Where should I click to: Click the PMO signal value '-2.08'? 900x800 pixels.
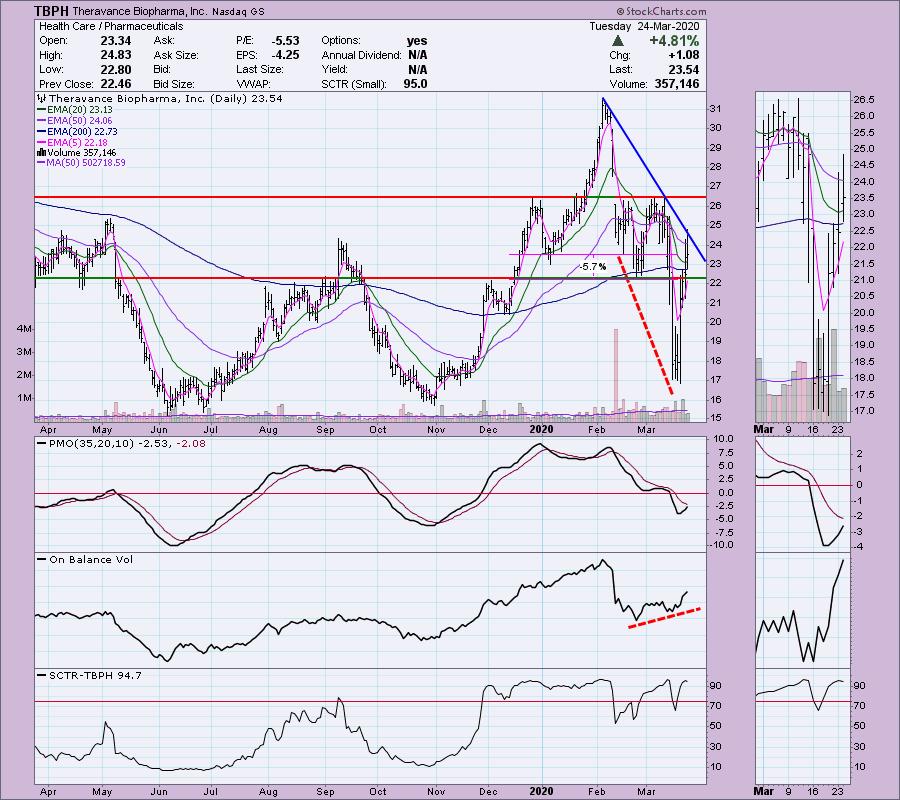tap(191, 444)
